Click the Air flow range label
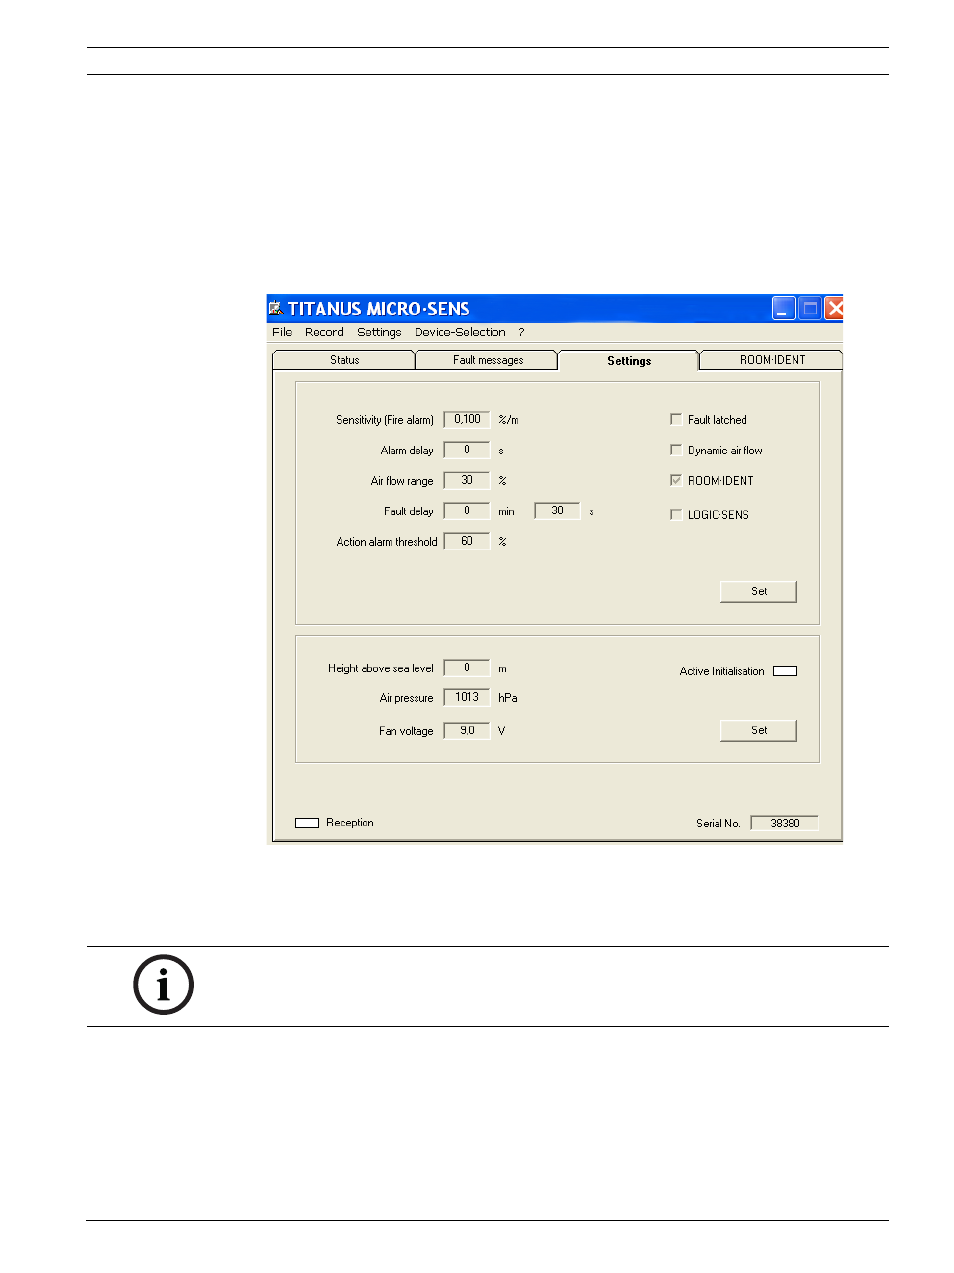954x1273 pixels. (402, 481)
